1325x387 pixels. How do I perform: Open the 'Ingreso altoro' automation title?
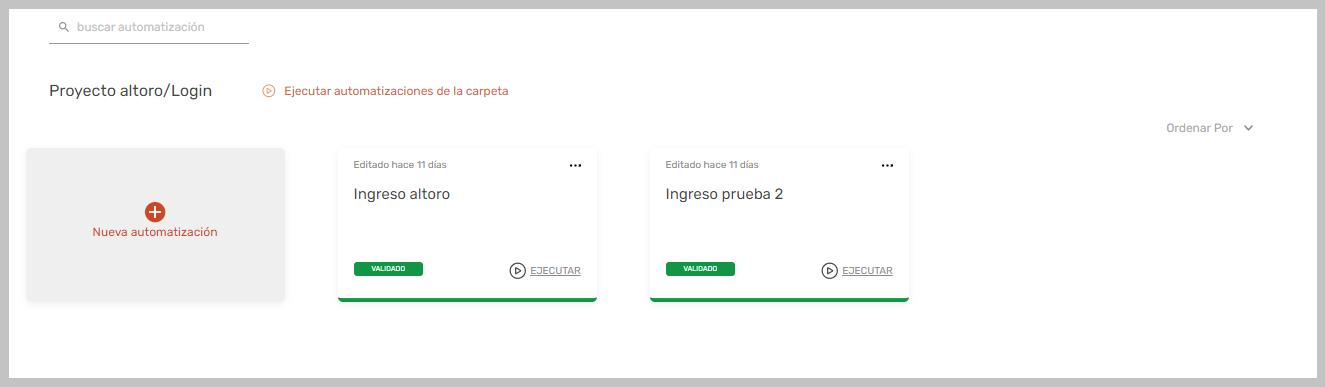pos(402,194)
